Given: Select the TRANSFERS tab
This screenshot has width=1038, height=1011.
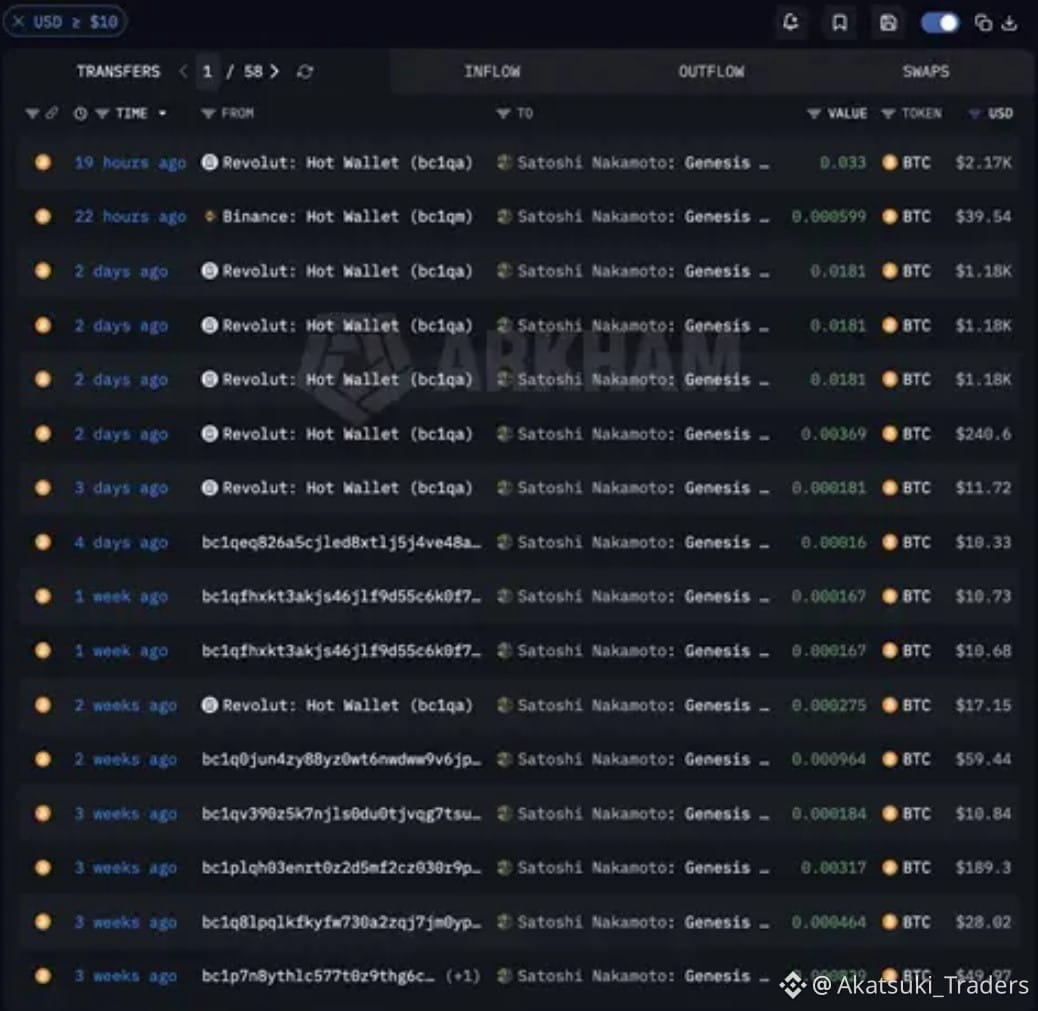Looking at the screenshot, I should pos(118,72).
